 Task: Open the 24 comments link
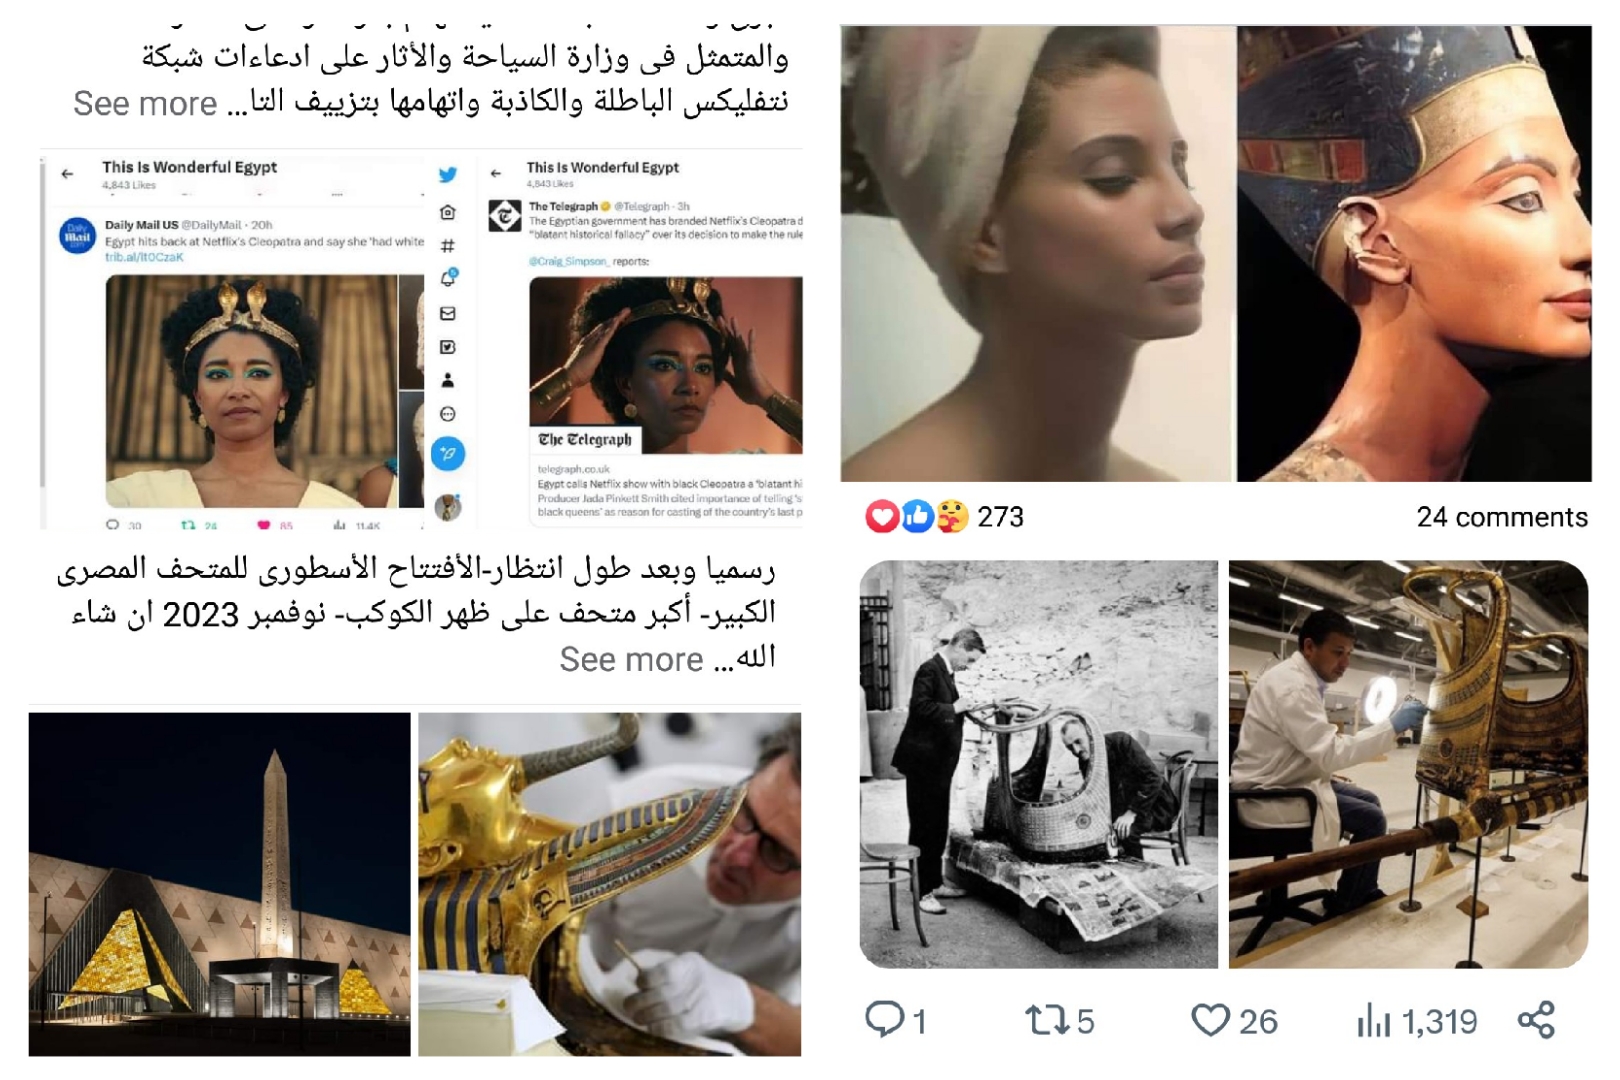point(1502,517)
